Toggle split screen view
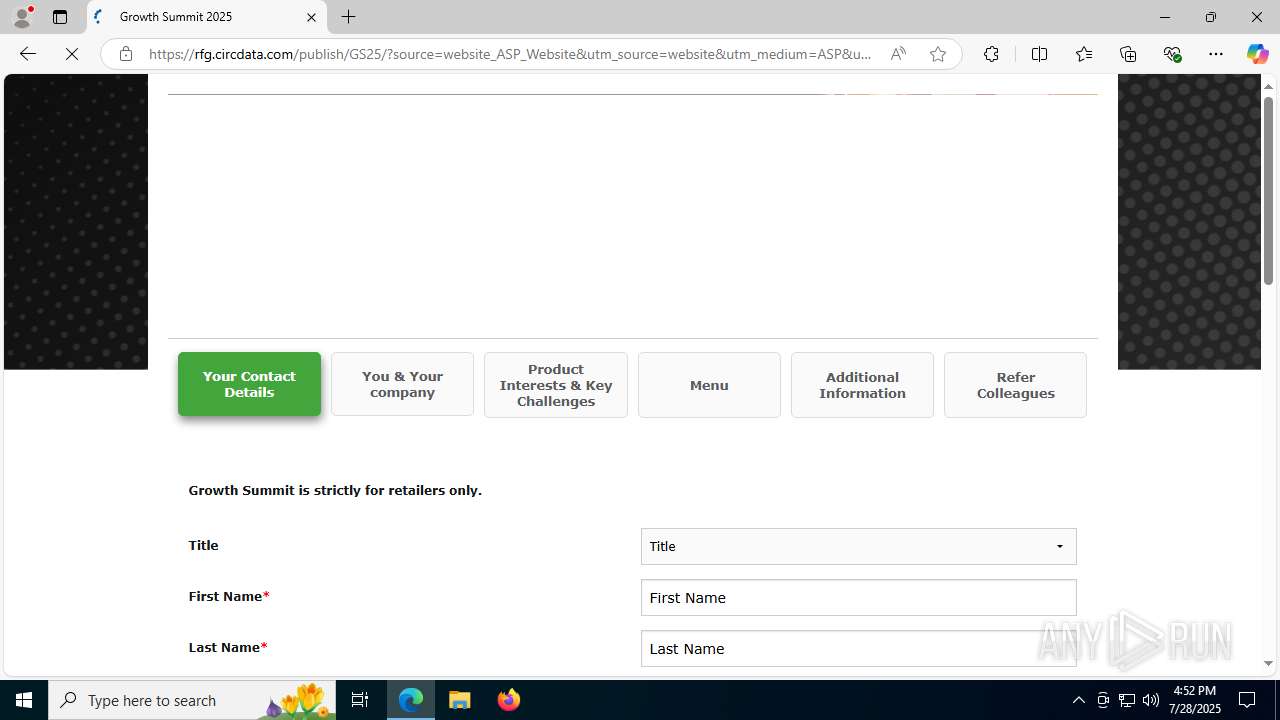The height and width of the screenshot is (720, 1280). tap(1039, 54)
